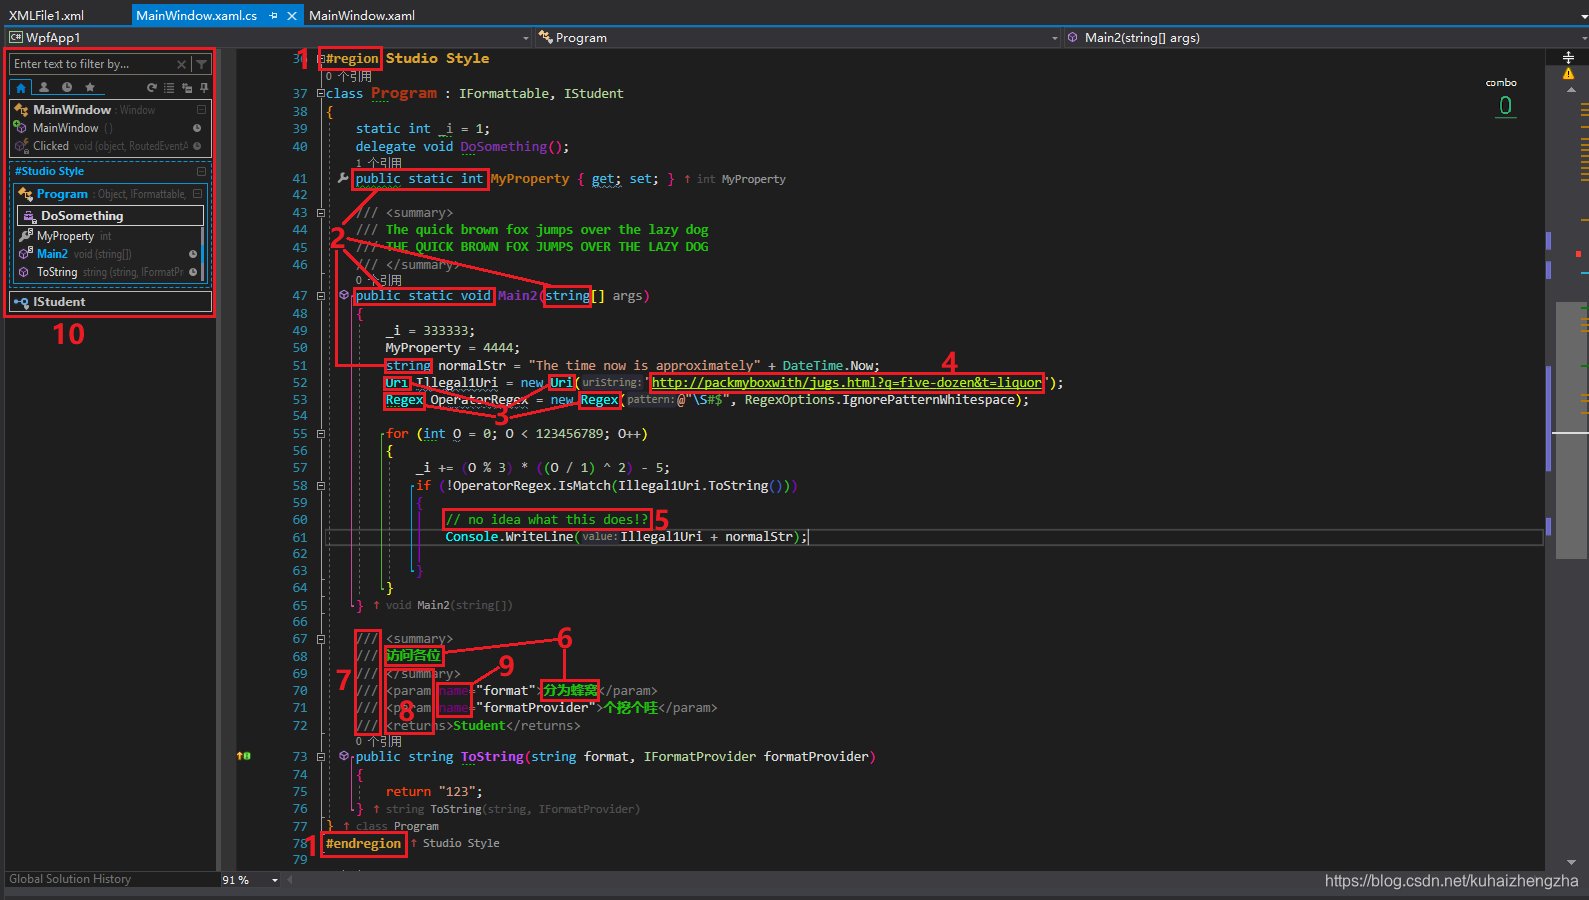The image size is (1589, 900).
Task: Collapse the ToString method fold at line 73
Action: 321,756
